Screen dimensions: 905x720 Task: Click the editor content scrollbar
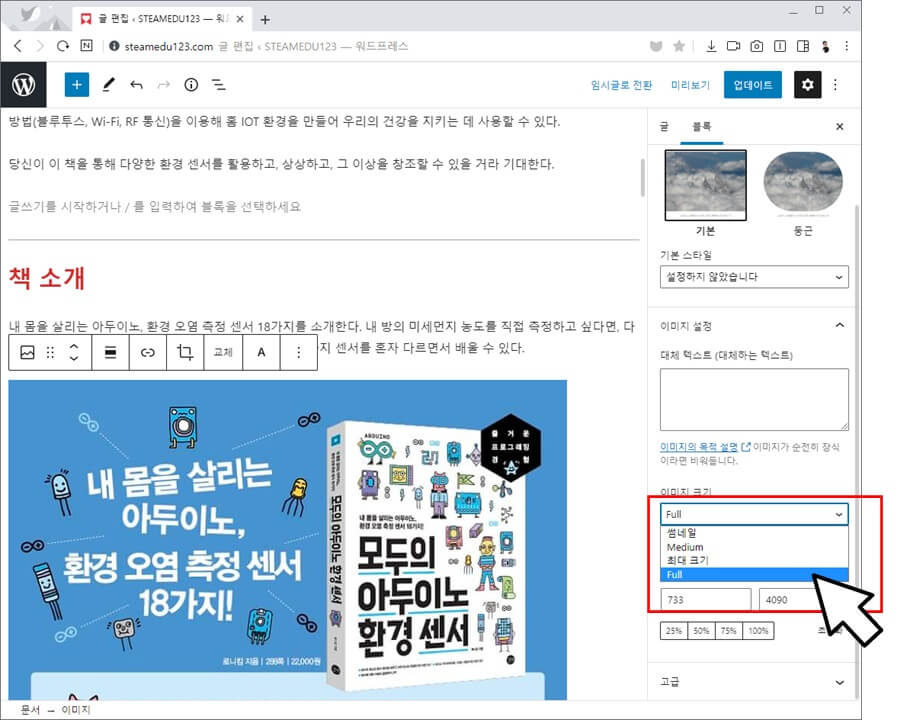pos(642,178)
